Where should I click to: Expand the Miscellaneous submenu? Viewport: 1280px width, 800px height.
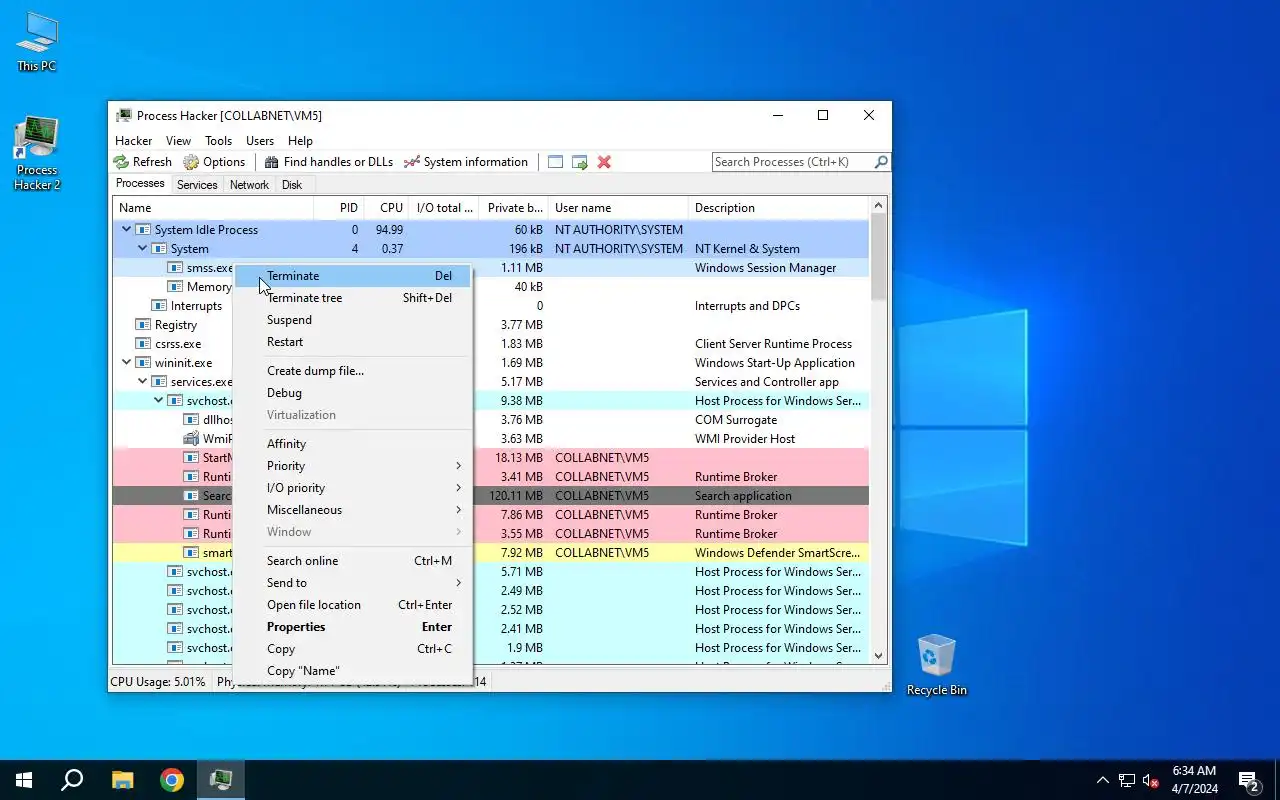point(352,510)
